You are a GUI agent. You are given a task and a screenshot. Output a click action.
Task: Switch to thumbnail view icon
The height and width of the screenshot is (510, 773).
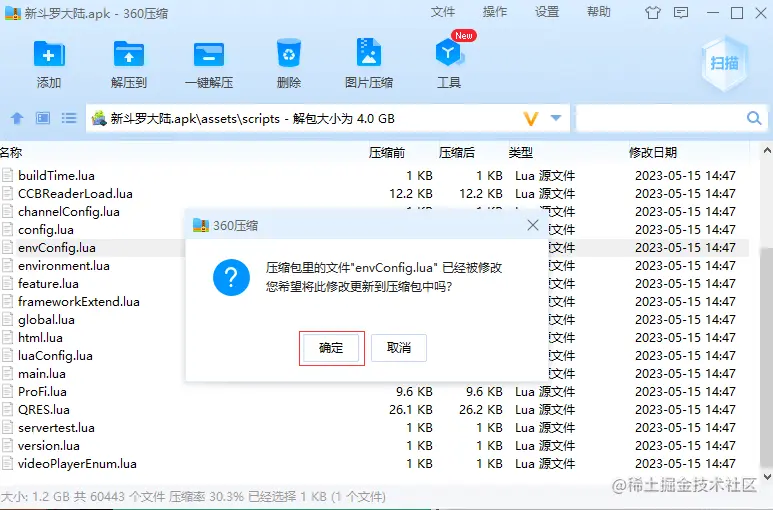tap(43, 118)
